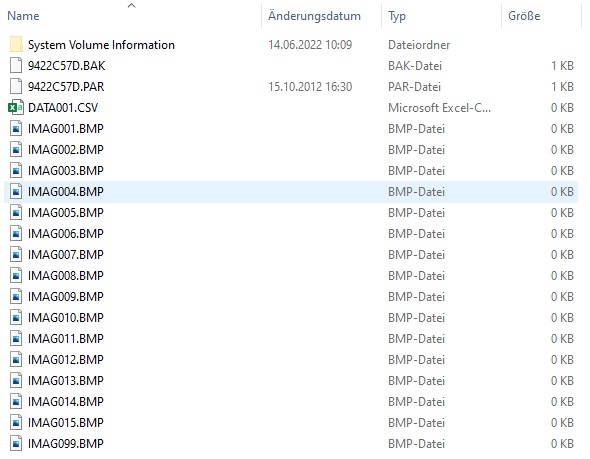Sort by the Name column header
The height and width of the screenshot is (459, 590).
(x=23, y=16)
